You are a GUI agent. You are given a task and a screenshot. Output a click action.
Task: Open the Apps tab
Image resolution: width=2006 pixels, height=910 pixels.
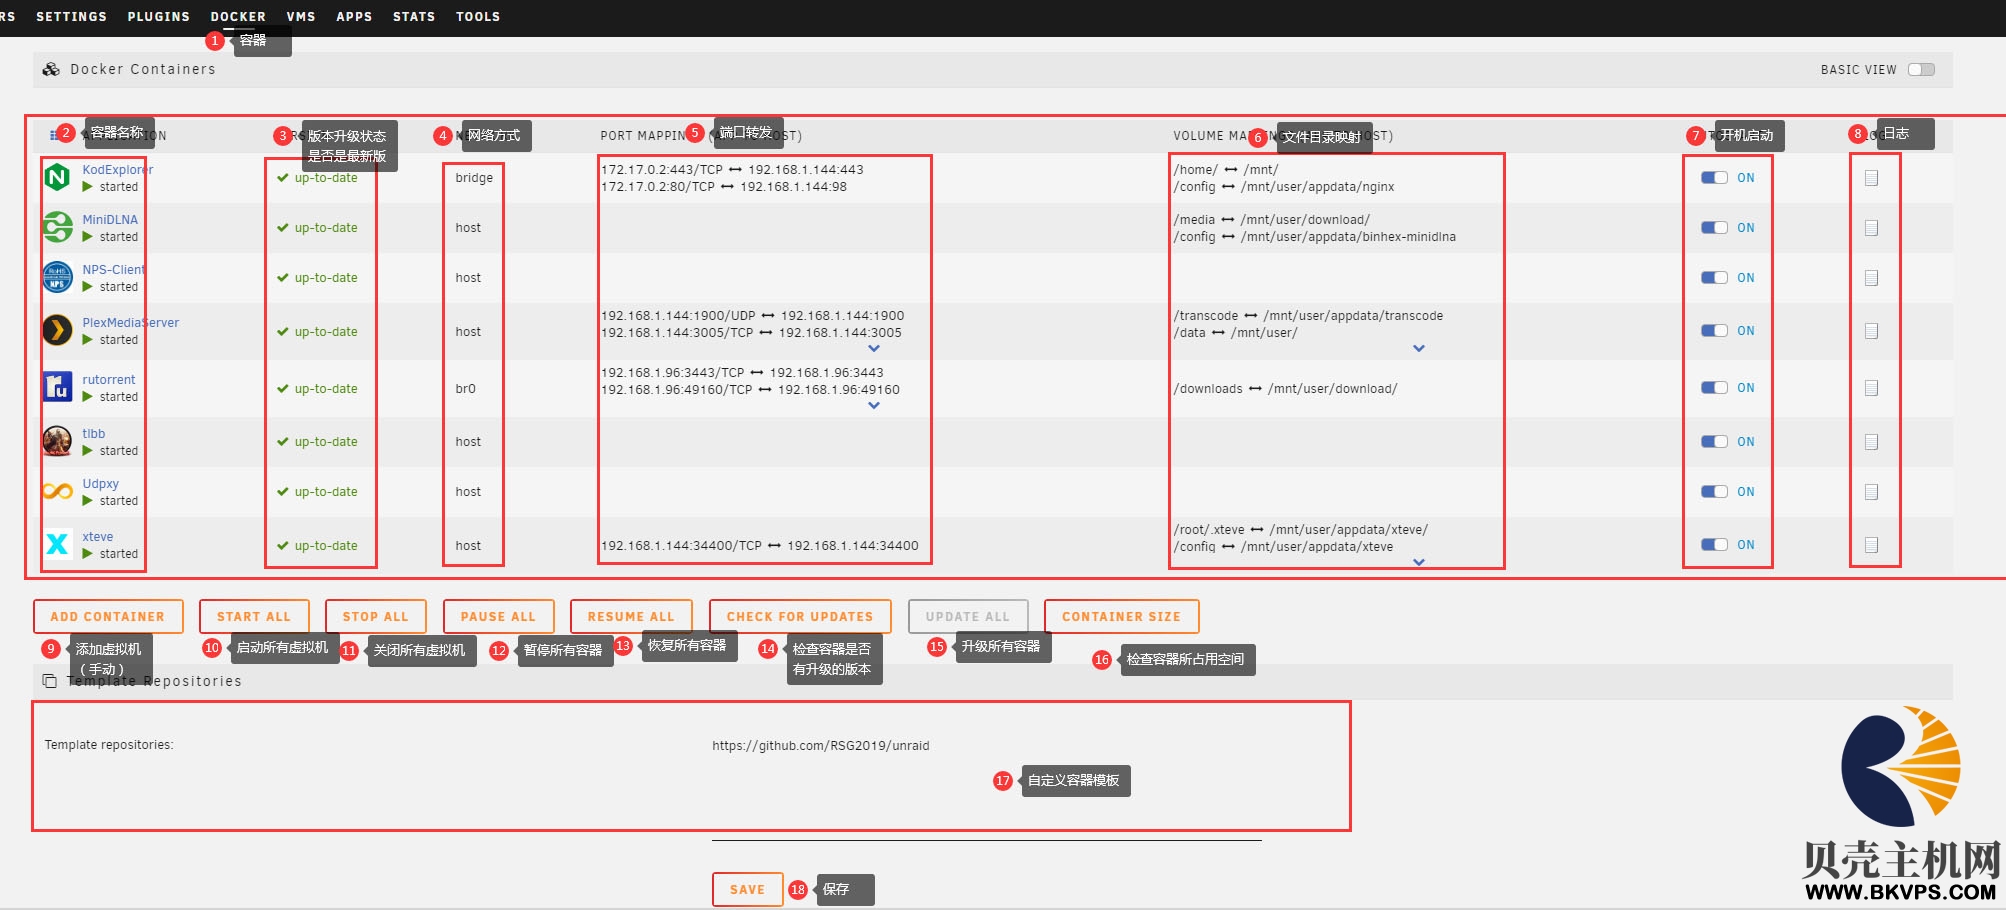click(x=354, y=17)
